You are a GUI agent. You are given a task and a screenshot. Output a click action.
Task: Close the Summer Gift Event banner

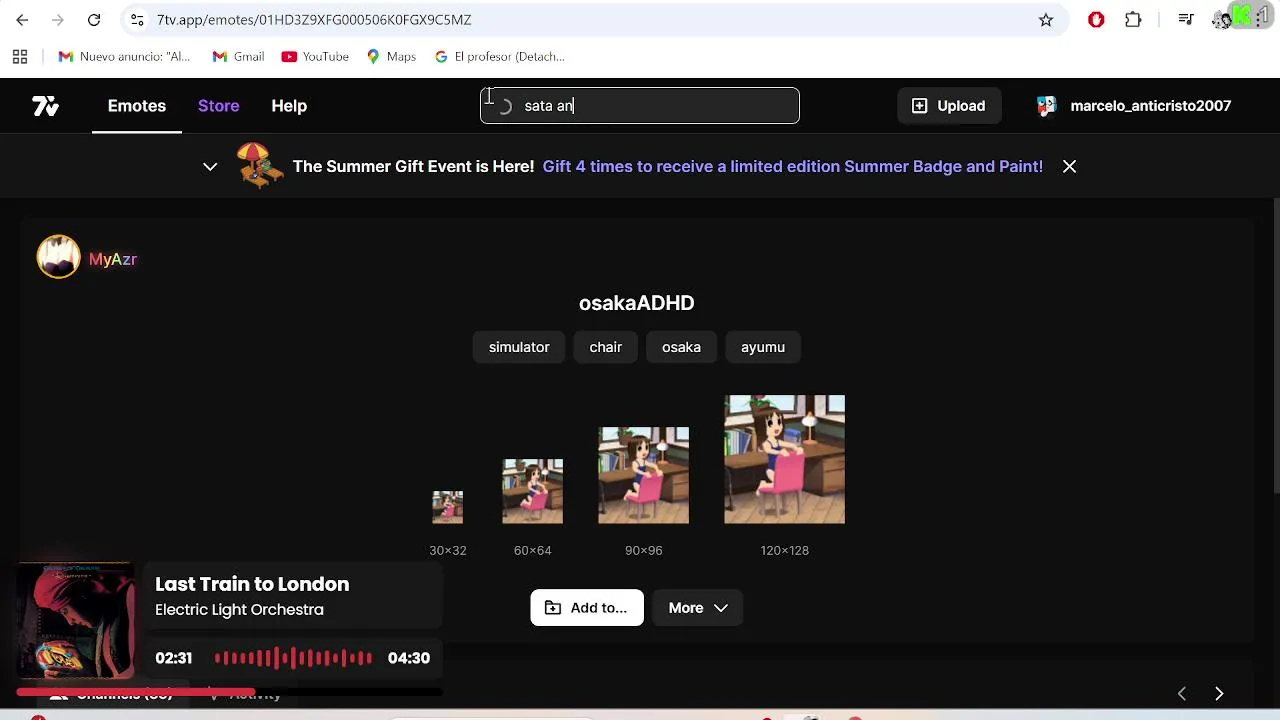[x=1069, y=167]
